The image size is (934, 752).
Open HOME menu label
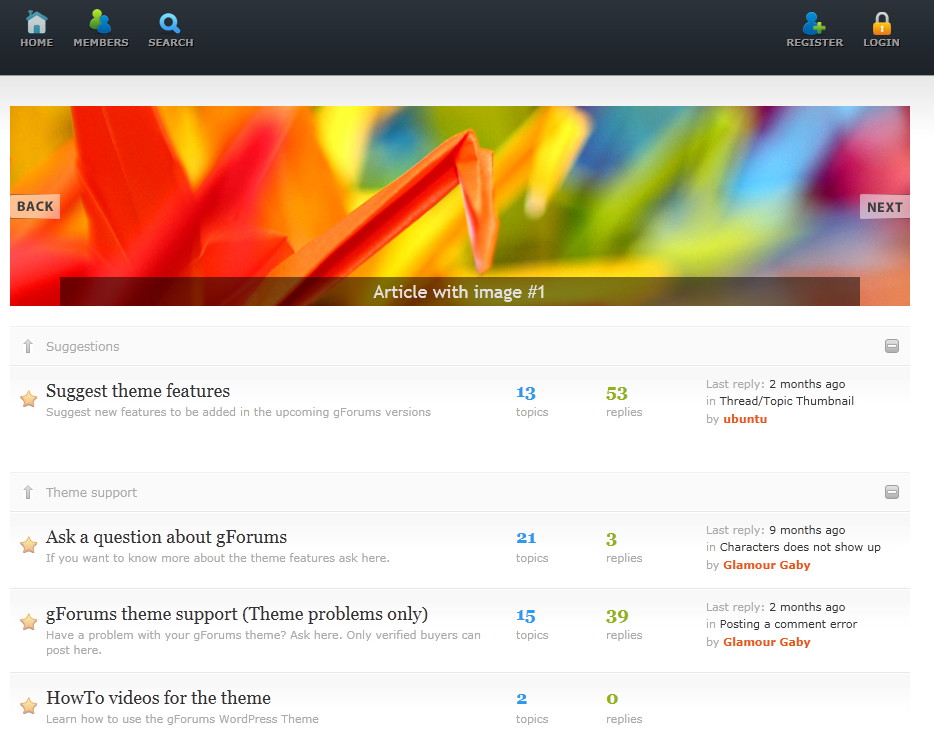[x=36, y=42]
